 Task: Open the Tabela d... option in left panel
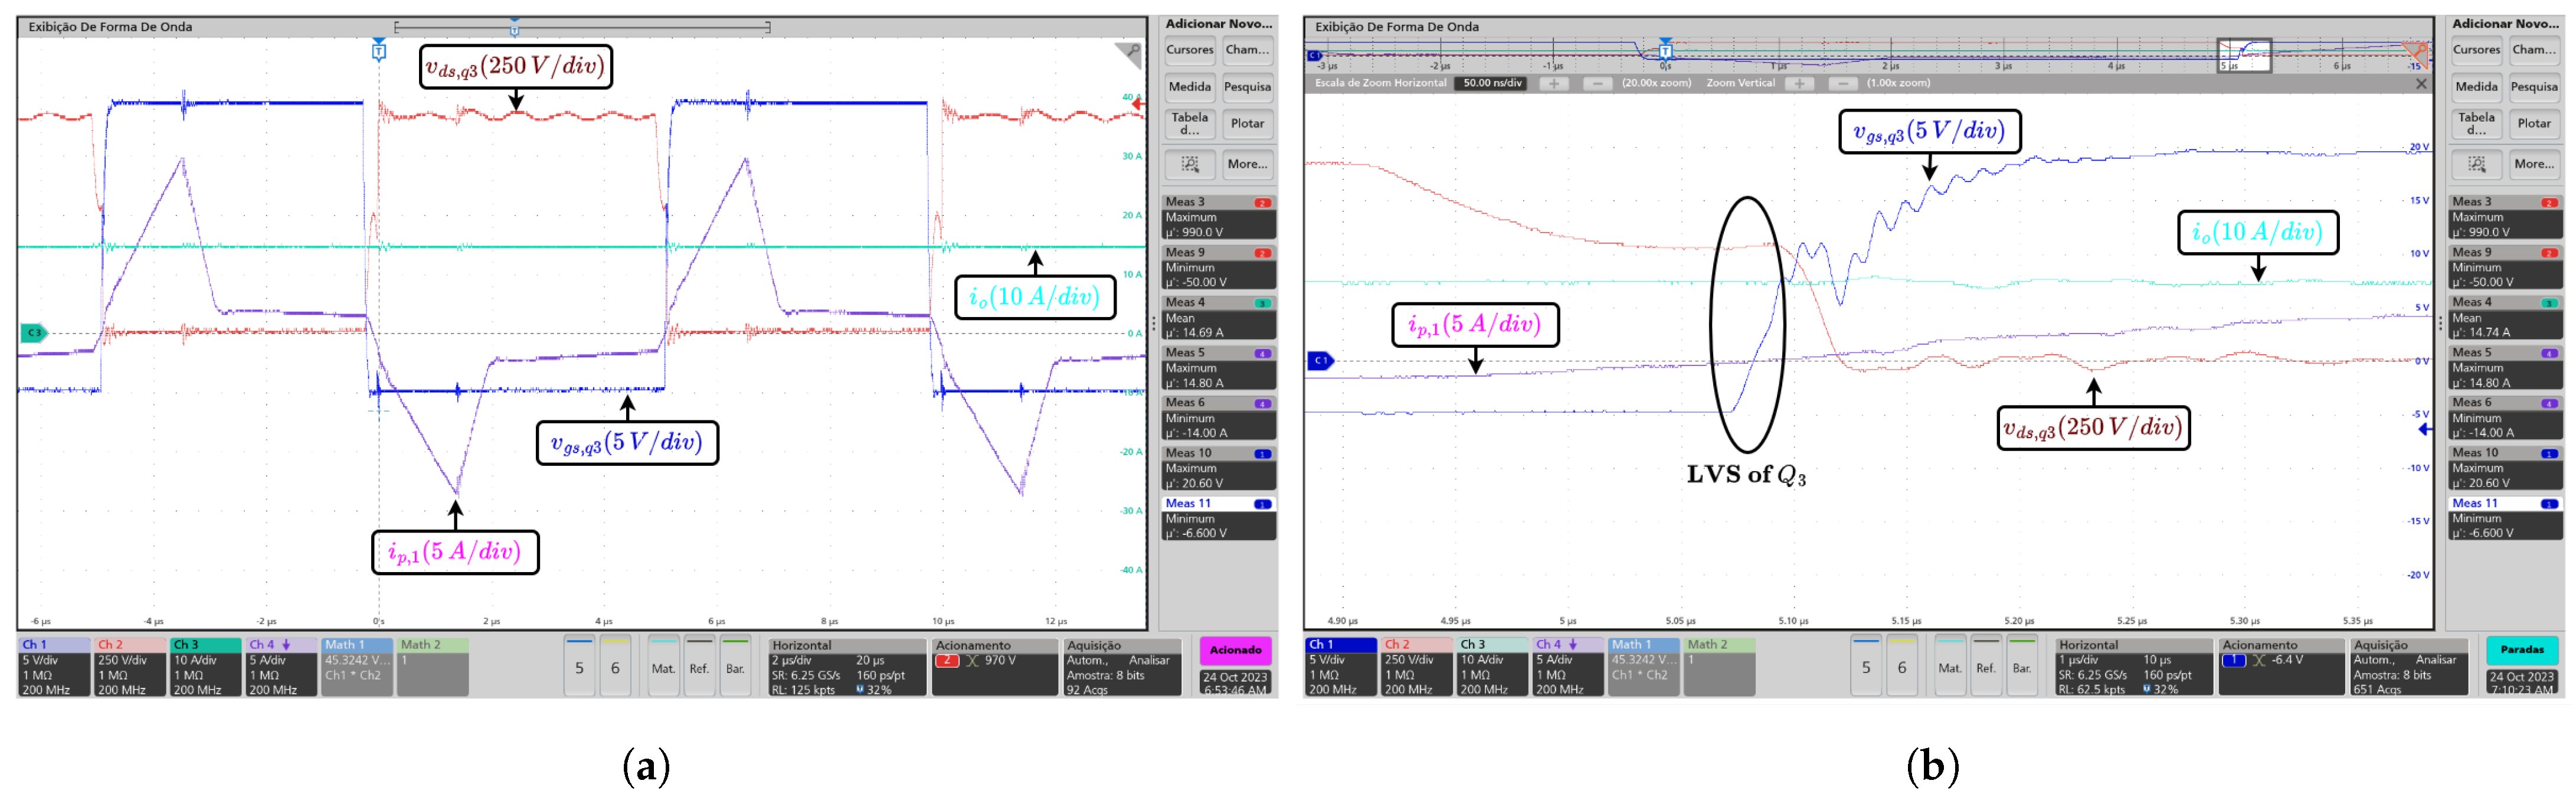[x=1189, y=123]
